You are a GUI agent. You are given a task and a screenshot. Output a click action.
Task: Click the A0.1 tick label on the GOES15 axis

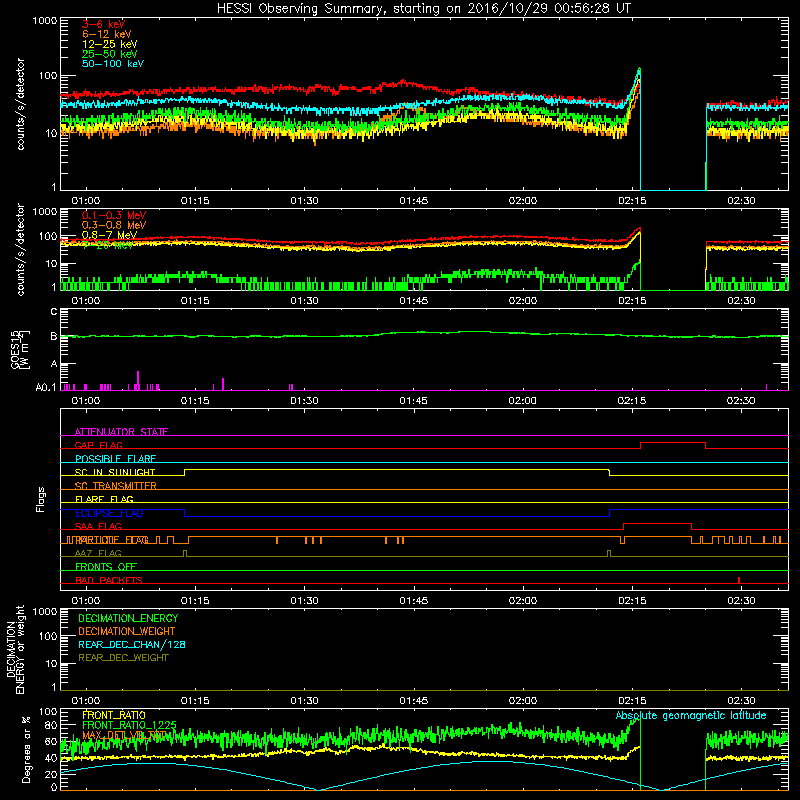[46, 387]
